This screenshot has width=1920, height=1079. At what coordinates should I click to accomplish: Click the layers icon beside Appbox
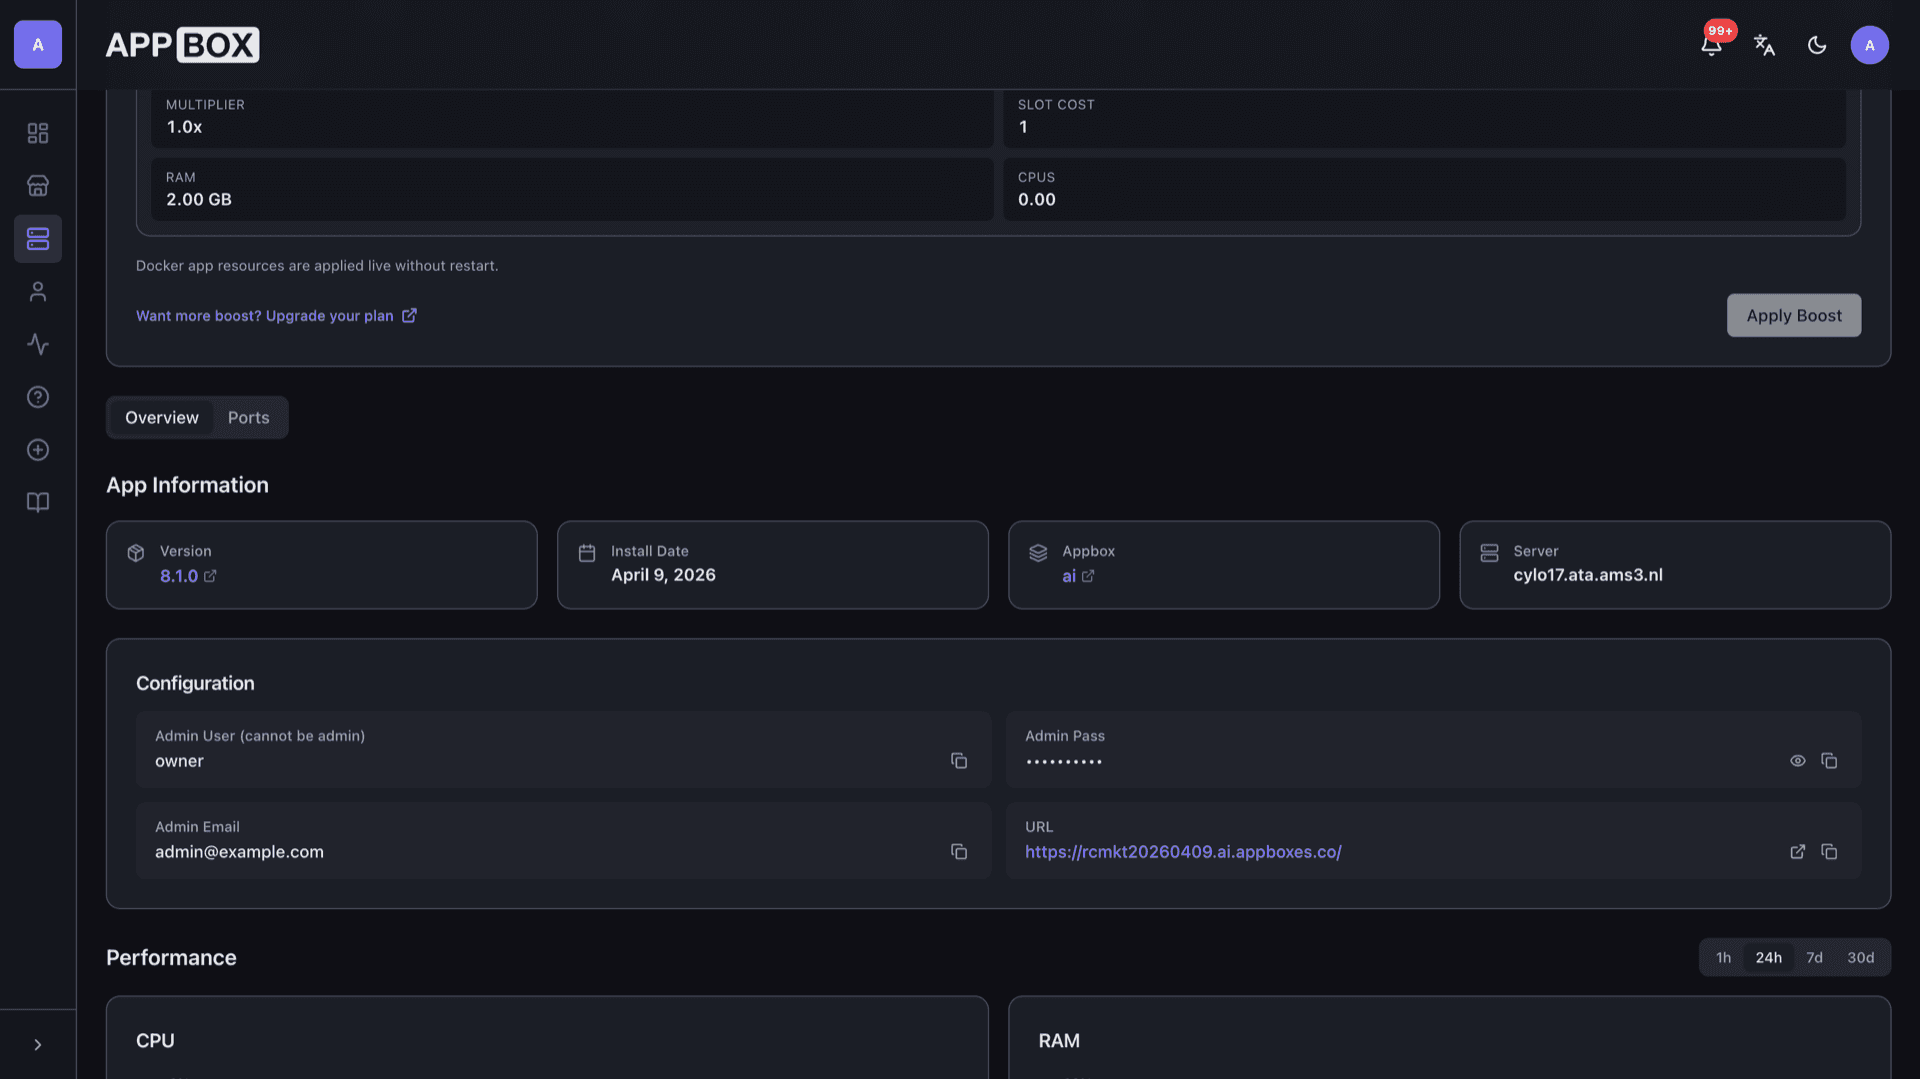[1038, 553]
